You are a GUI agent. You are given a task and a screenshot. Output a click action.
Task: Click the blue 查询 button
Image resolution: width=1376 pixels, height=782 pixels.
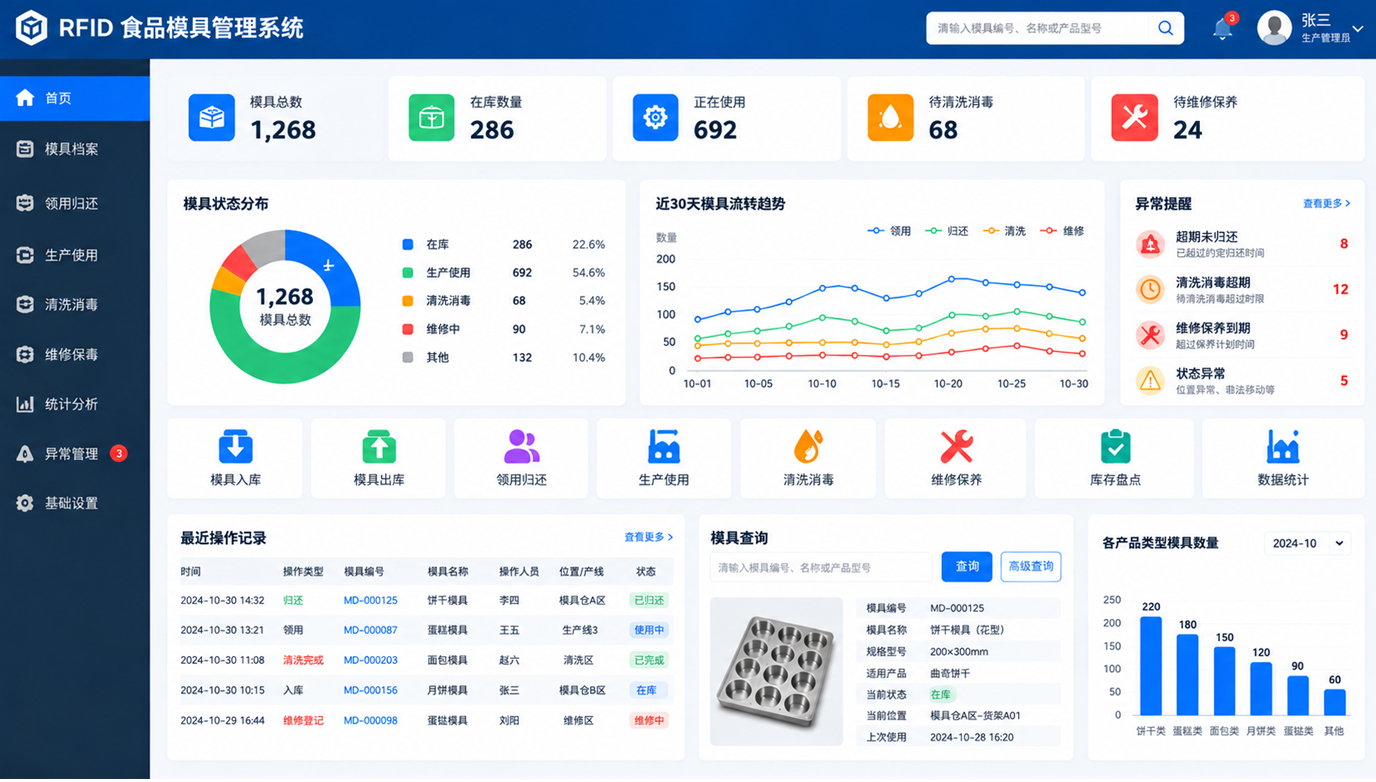coord(967,567)
